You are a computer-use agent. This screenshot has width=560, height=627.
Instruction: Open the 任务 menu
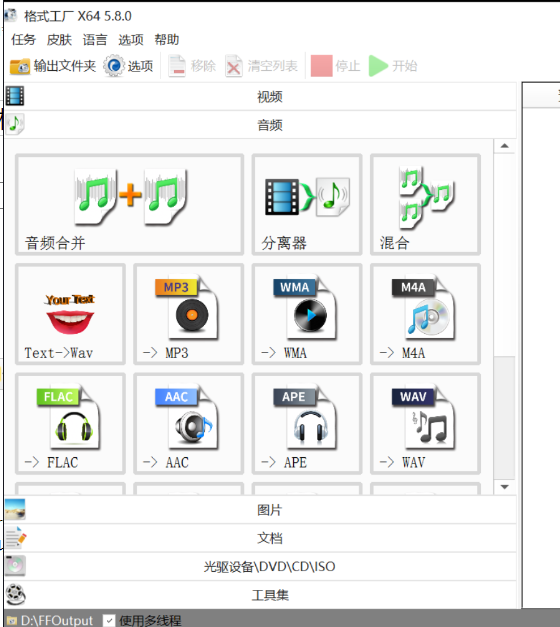tap(23, 40)
